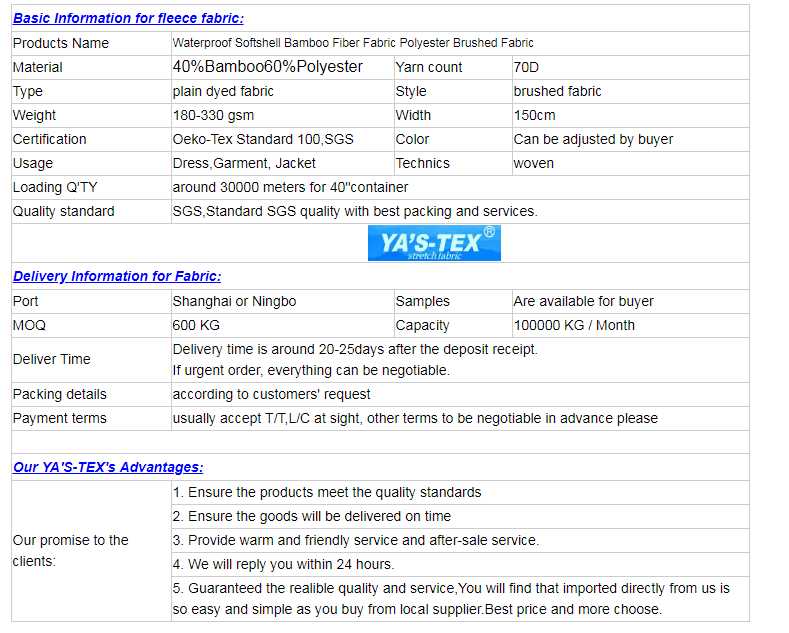Click the brushed fabric style value
The width and height of the screenshot is (789, 633).
tap(557, 91)
